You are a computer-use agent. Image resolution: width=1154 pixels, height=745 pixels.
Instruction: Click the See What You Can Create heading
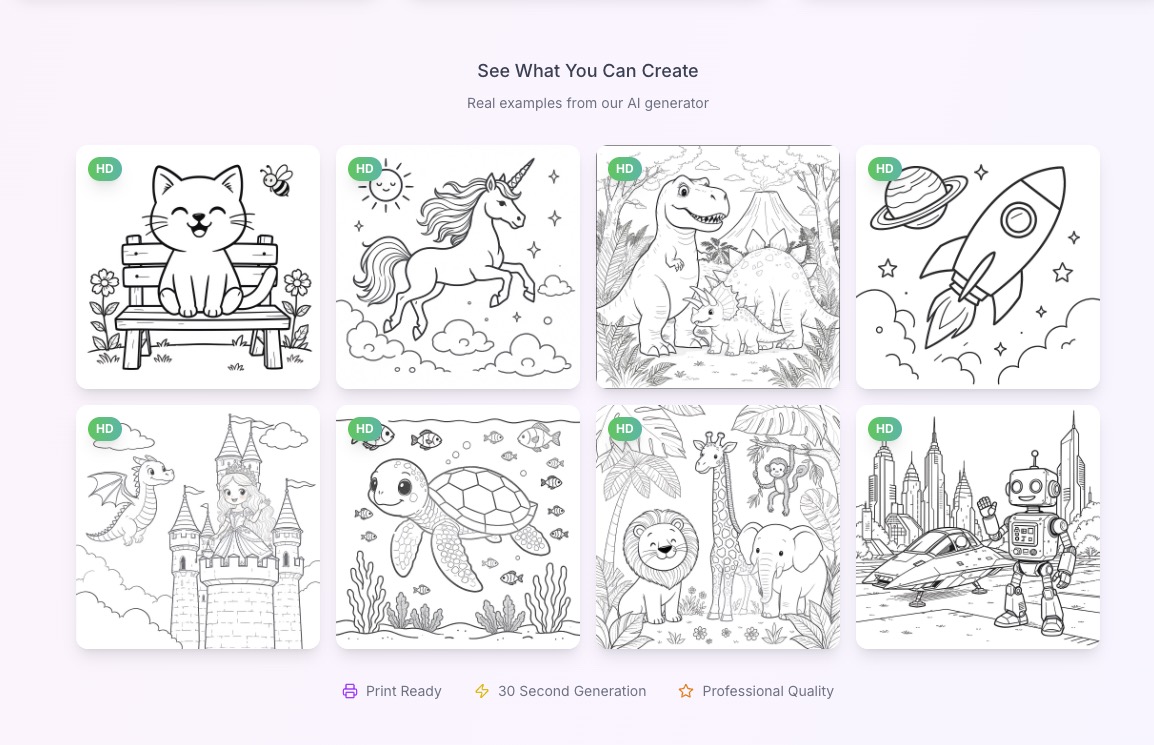tap(588, 71)
